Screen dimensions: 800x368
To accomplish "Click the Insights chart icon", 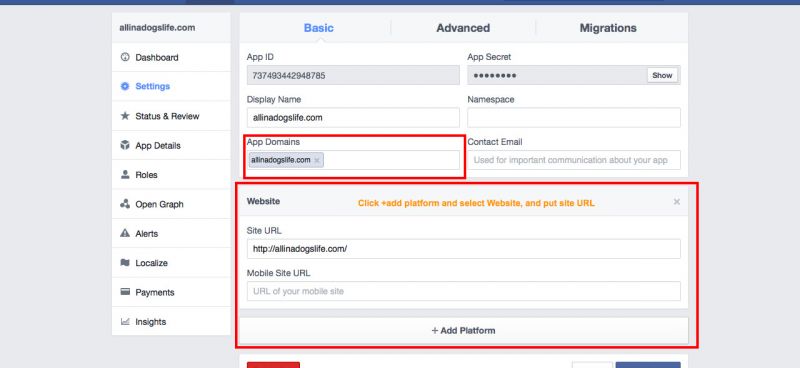I will (124, 322).
